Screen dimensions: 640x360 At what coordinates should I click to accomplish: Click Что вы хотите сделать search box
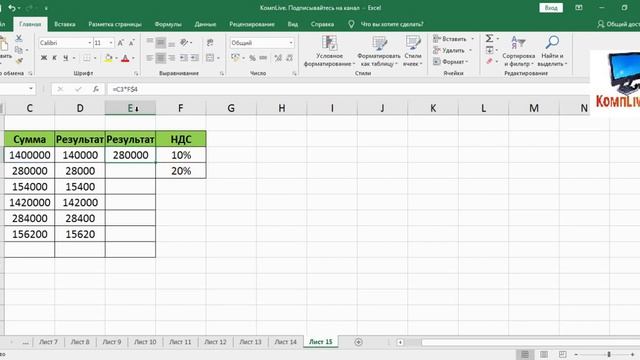click(392, 24)
